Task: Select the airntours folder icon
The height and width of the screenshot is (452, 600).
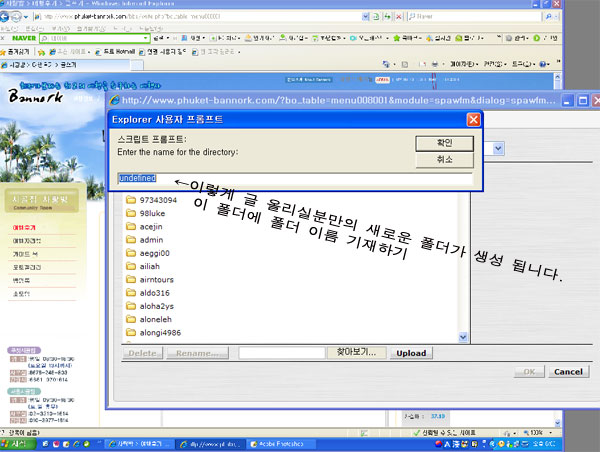Action: point(130,281)
